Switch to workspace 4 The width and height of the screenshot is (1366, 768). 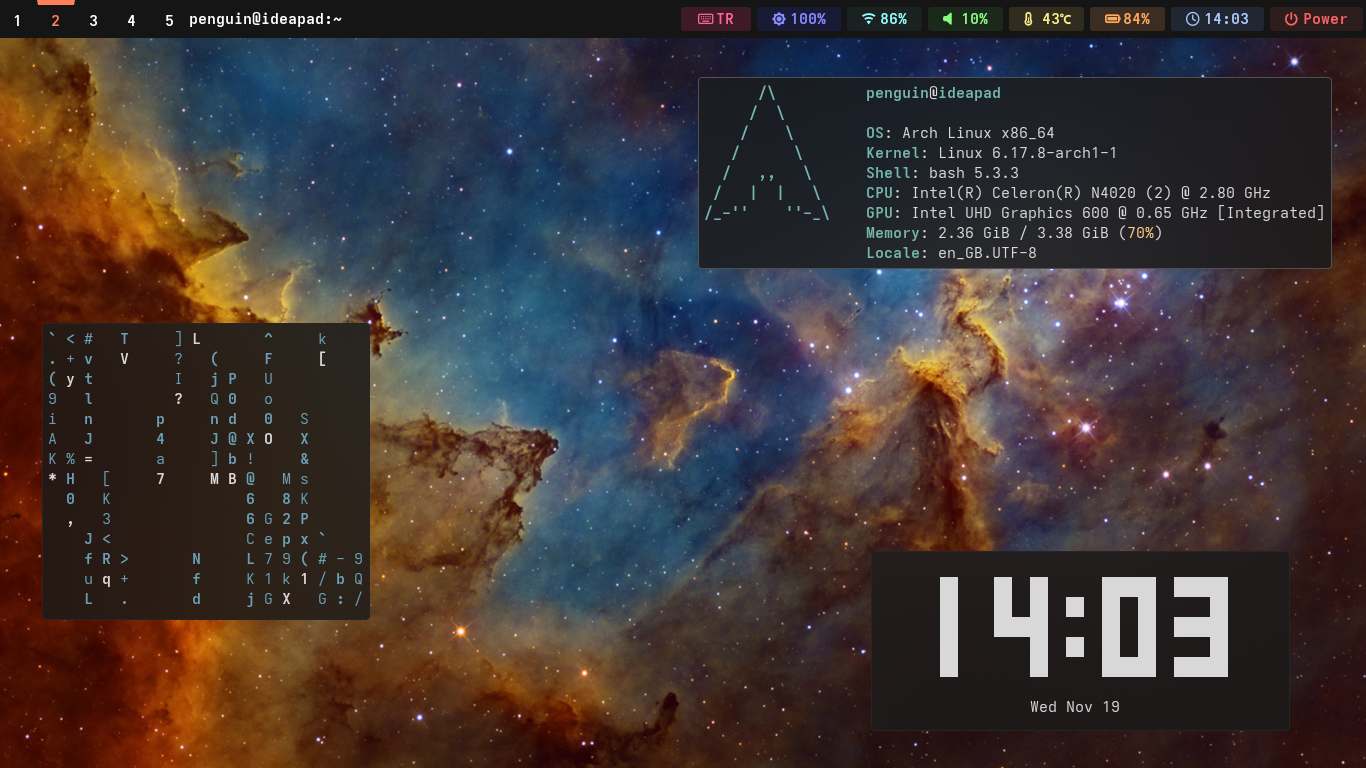pos(131,20)
